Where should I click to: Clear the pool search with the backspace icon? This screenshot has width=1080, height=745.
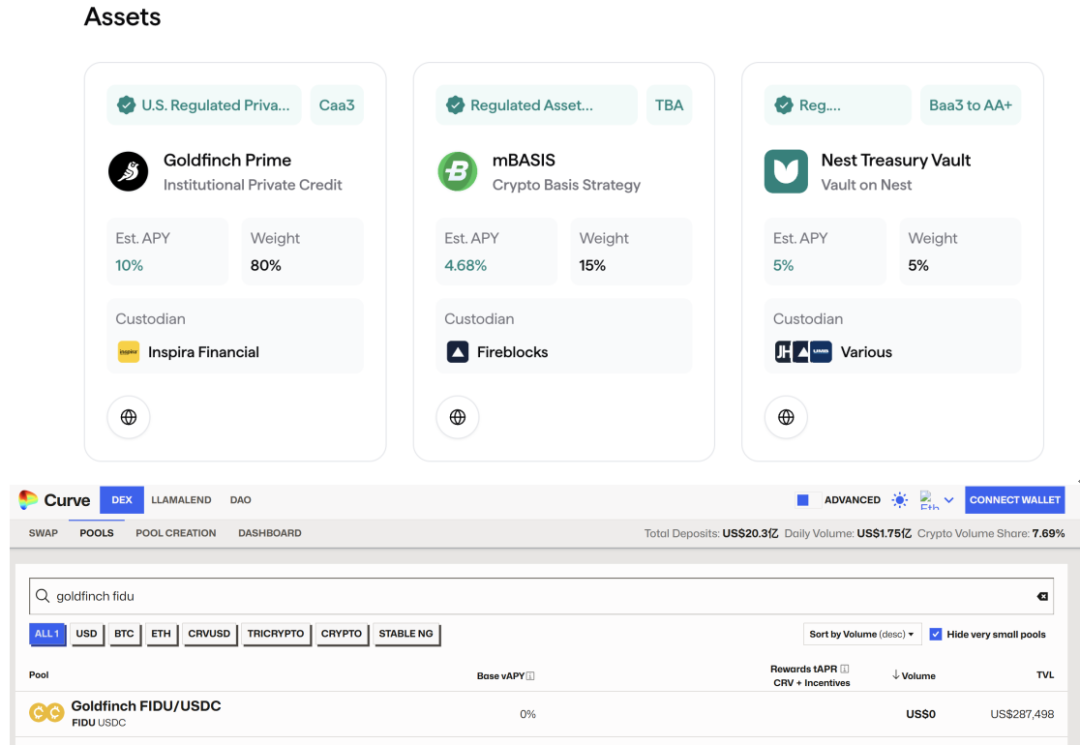pos(1042,596)
